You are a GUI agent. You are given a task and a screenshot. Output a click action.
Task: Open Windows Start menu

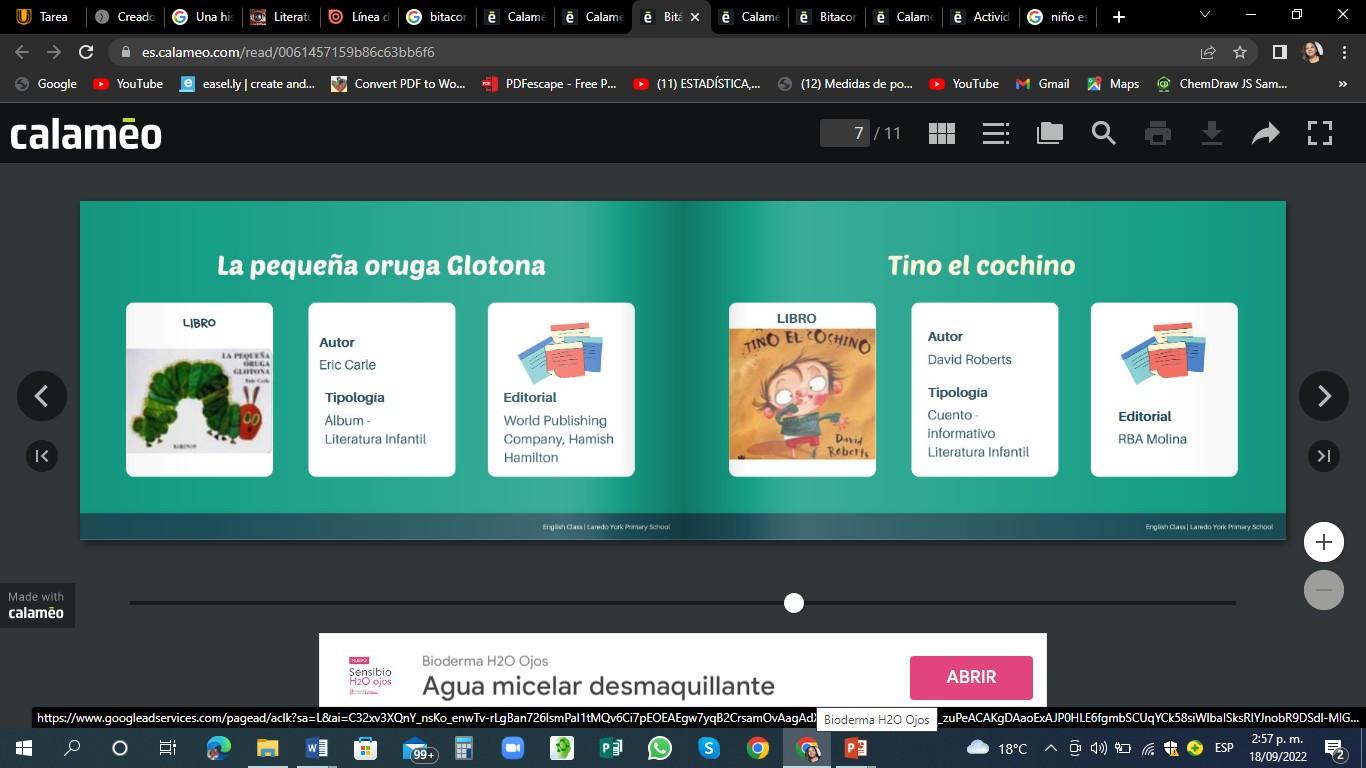coord(23,748)
